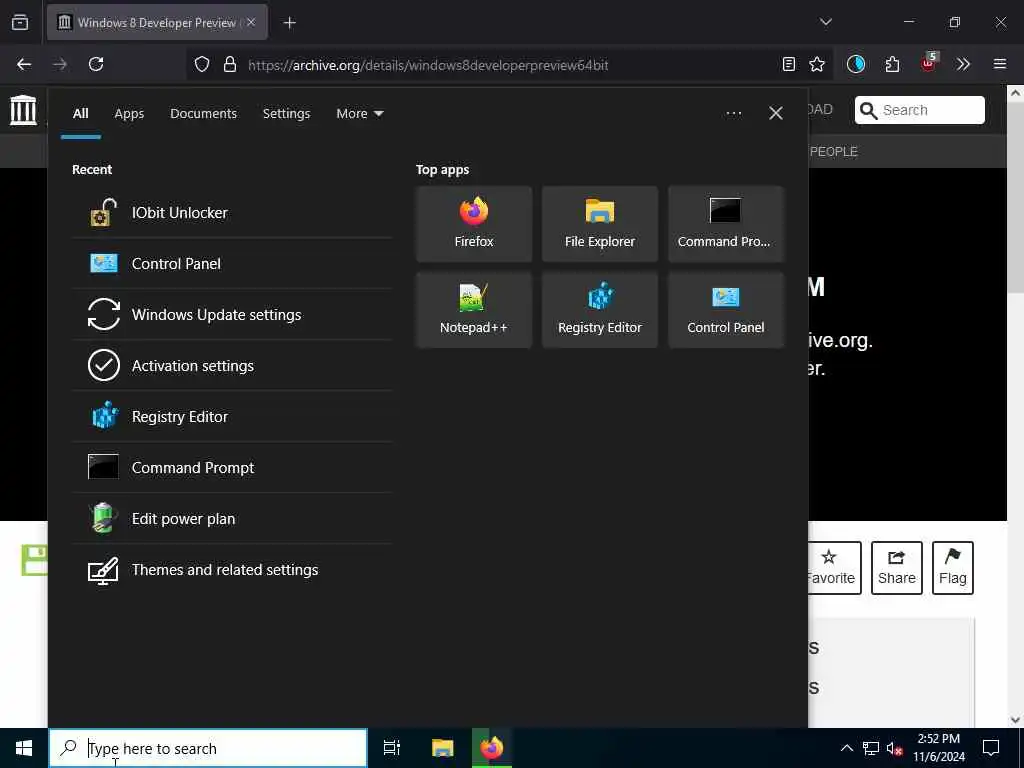The image size is (1024, 768).
Task: Open the Firefox extensions puzzle icon
Action: [x=892, y=64]
